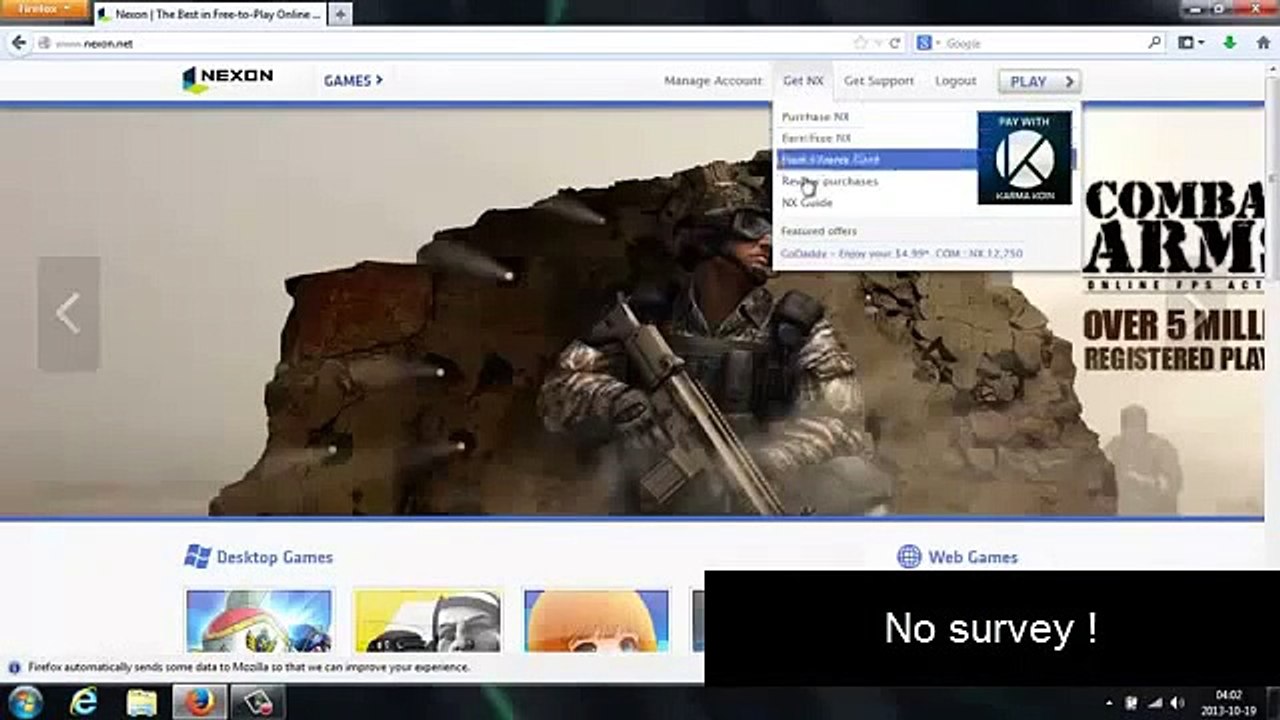1280x720 pixels.
Task: Click the volume speaker tray icon
Action: (1177, 703)
